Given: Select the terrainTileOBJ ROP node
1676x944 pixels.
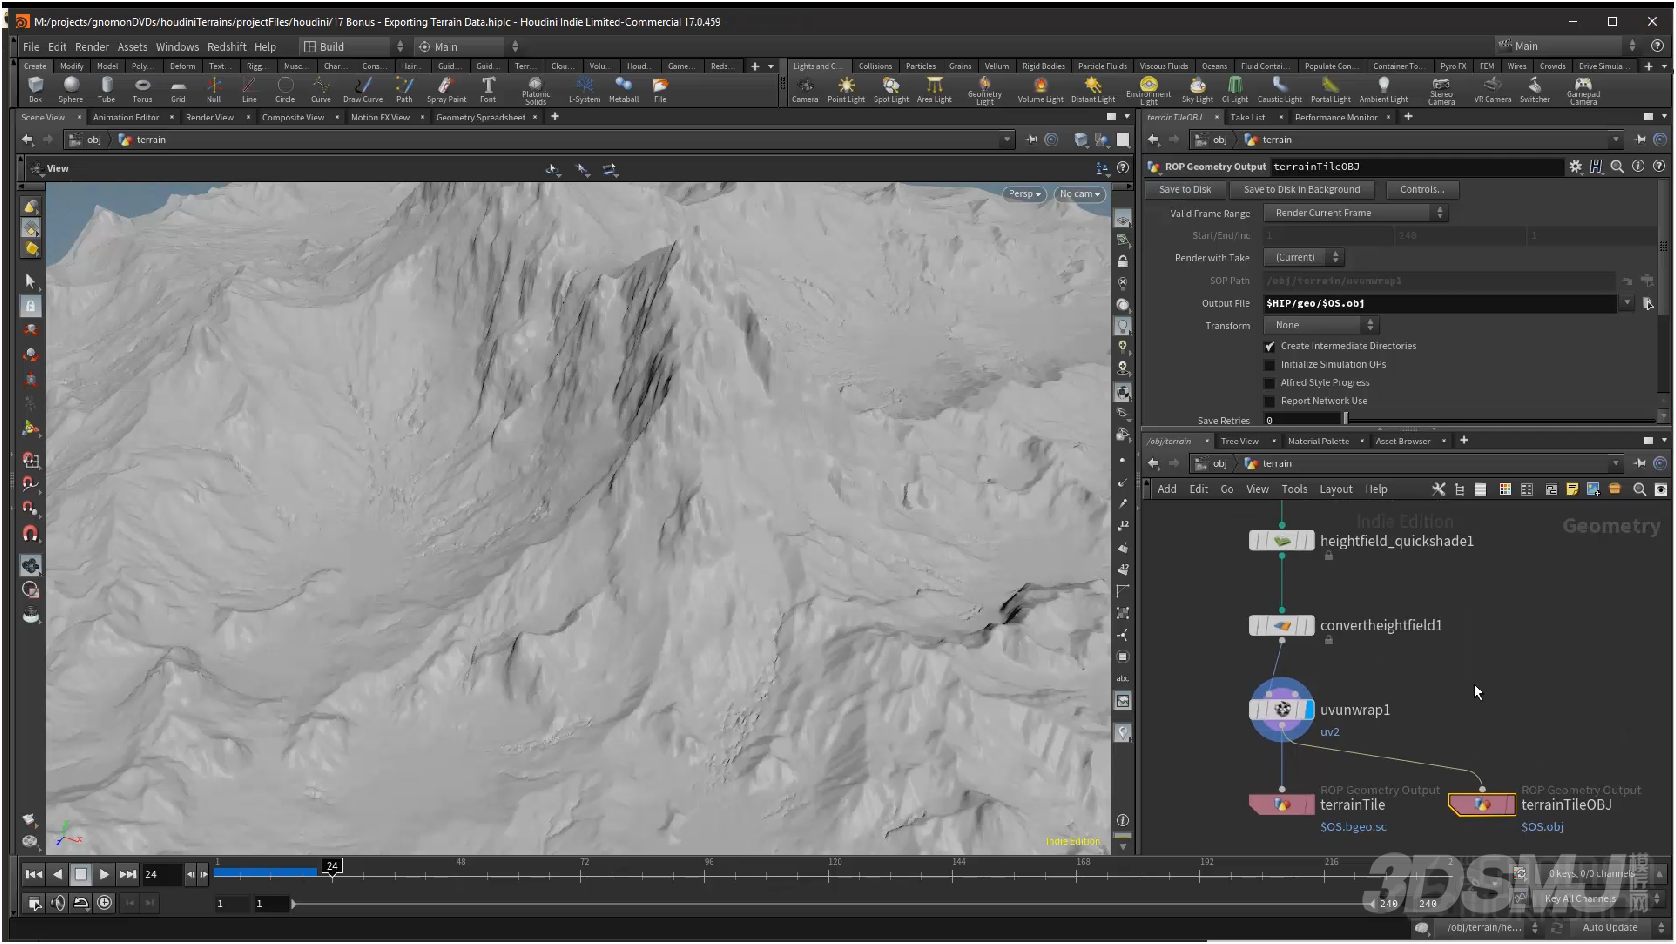Looking at the screenshot, I should coord(1481,804).
